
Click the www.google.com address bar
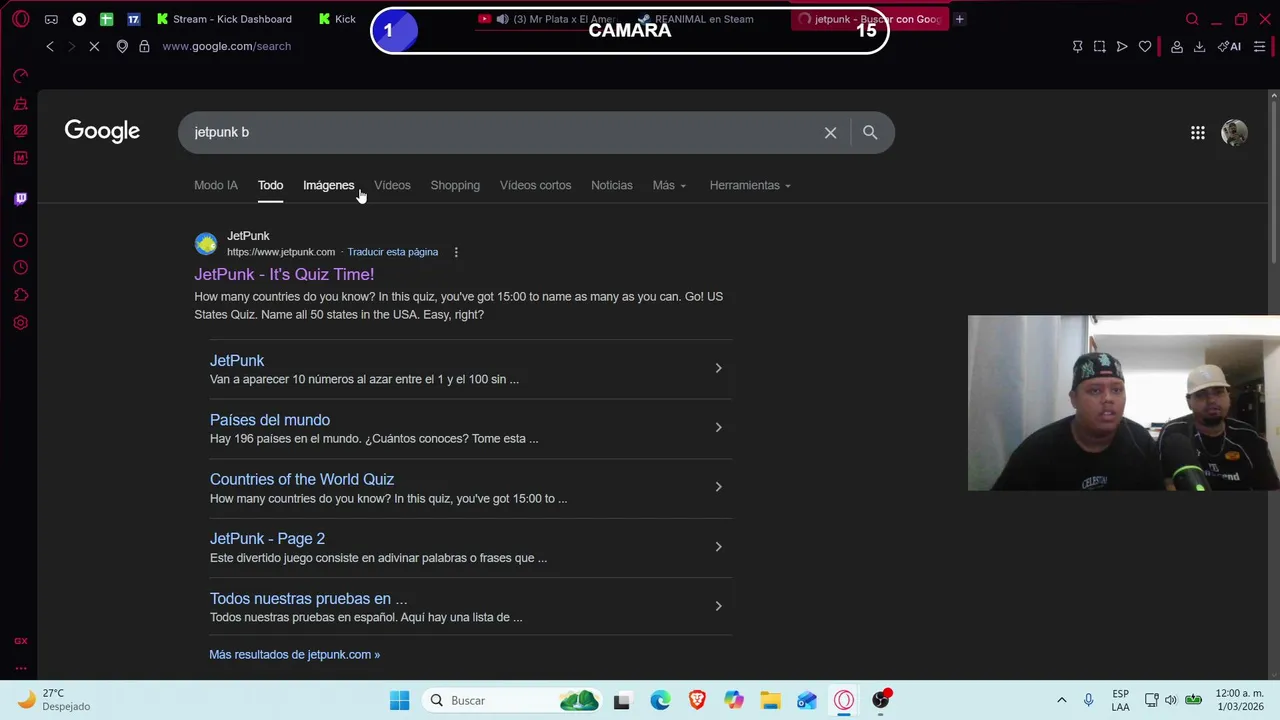tap(226, 46)
